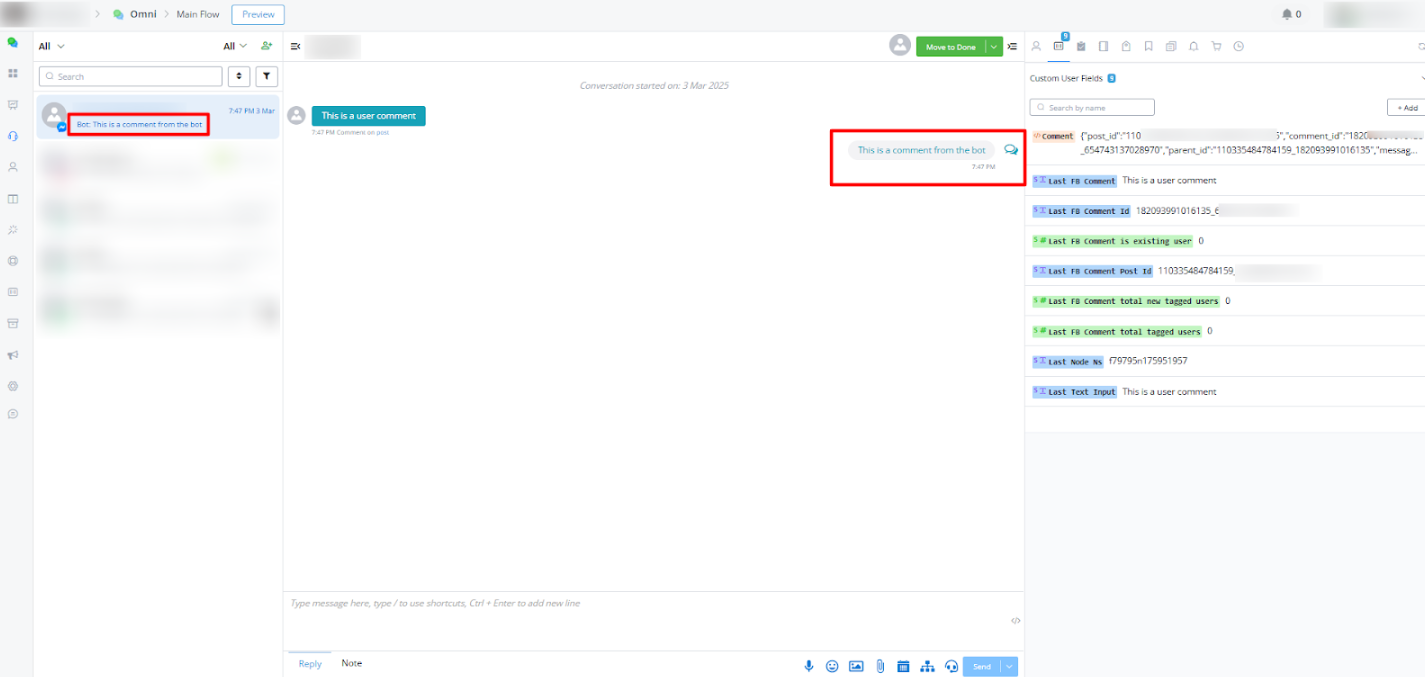The width and height of the screenshot is (1425, 677).
Task: Click the microphone voice message icon
Action: (x=809, y=666)
